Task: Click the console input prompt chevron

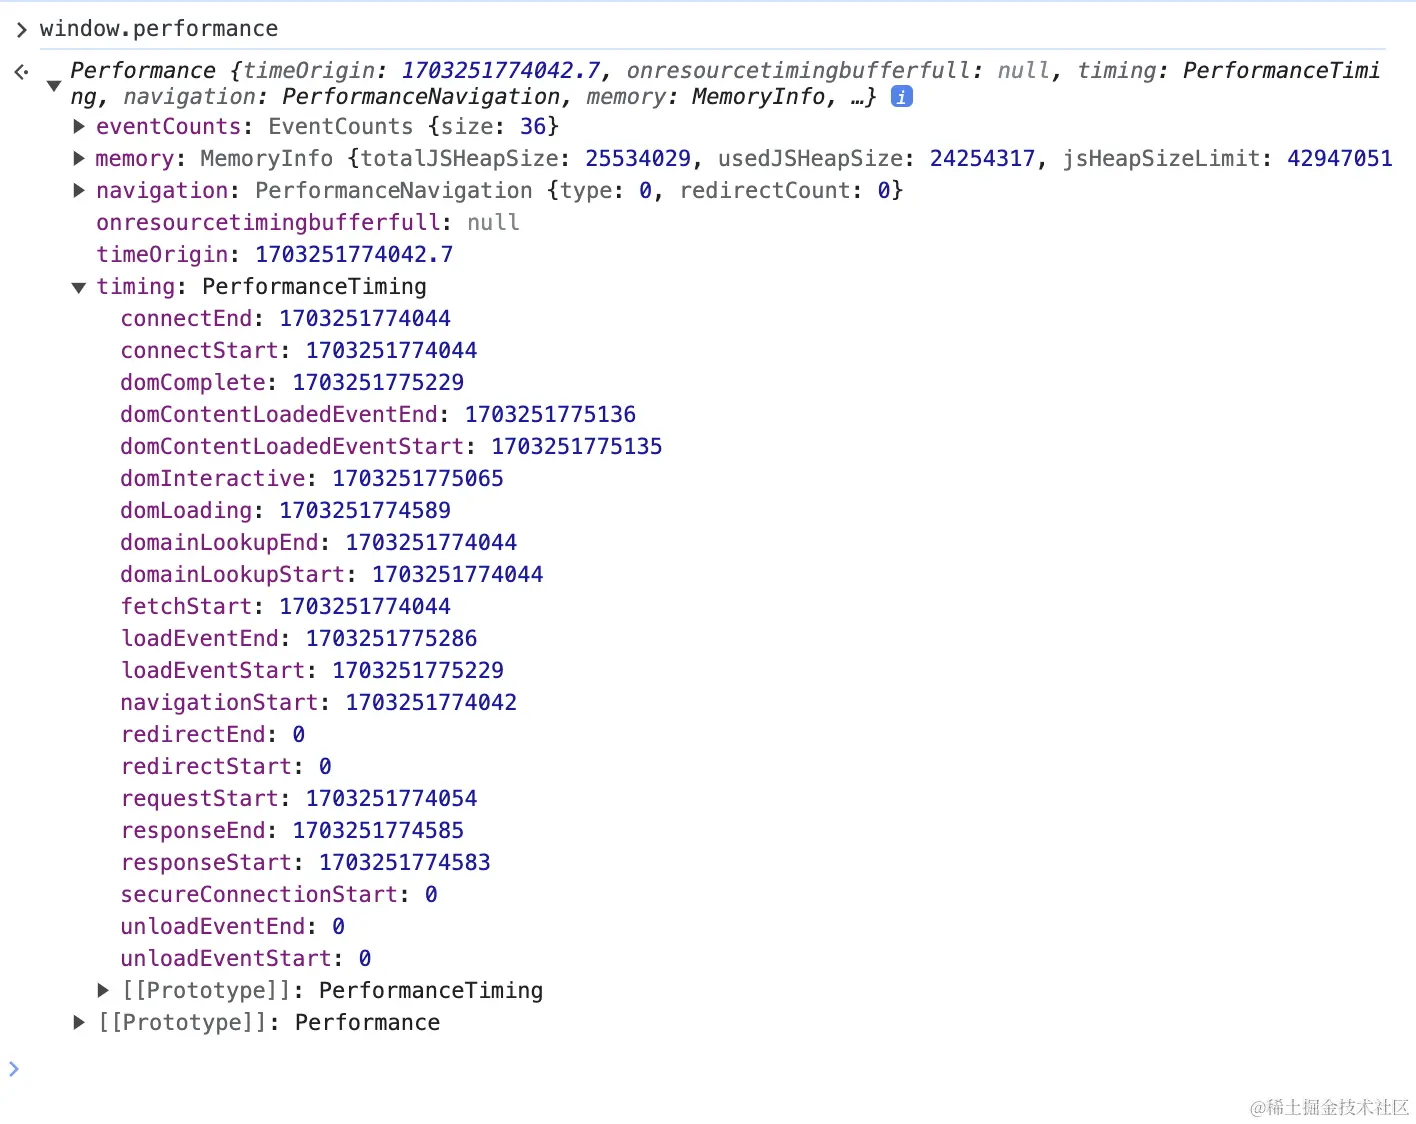Action: (x=14, y=1069)
